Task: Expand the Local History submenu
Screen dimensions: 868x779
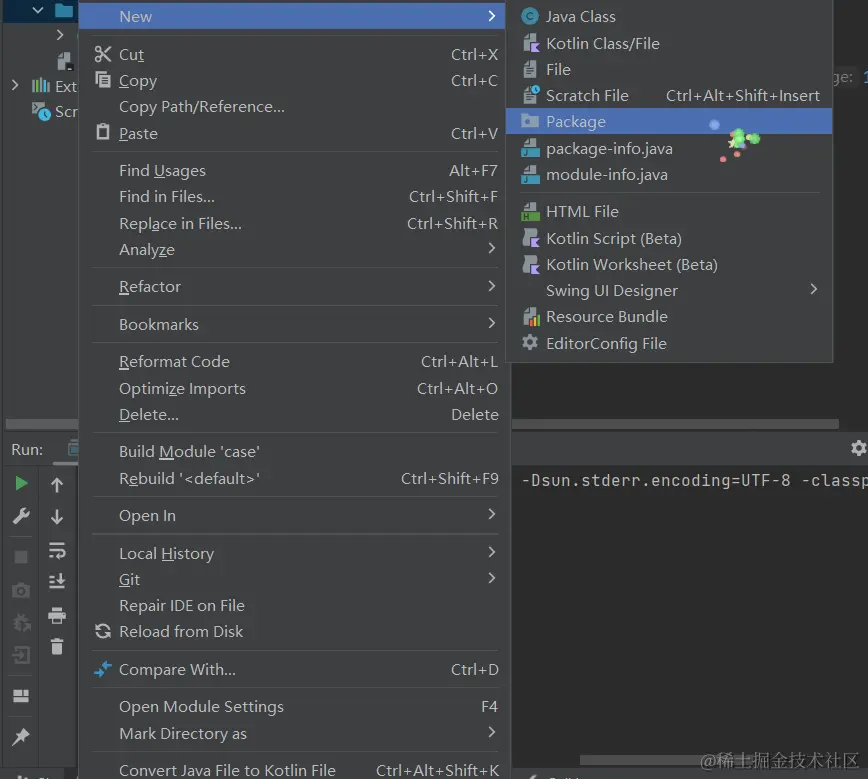Action: coord(492,552)
